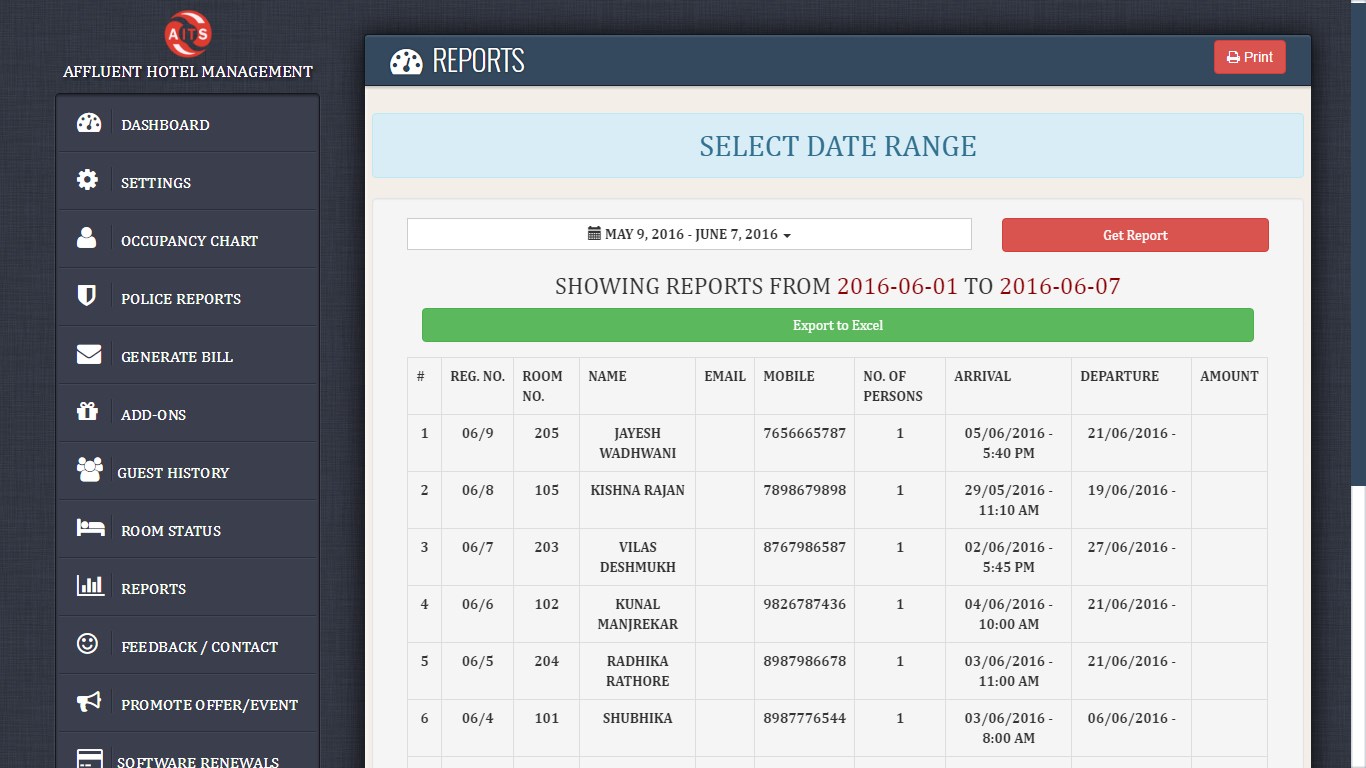Screen dimensions: 1366x768
Task: Click the Occupancy Chart person icon
Action: 87,238
